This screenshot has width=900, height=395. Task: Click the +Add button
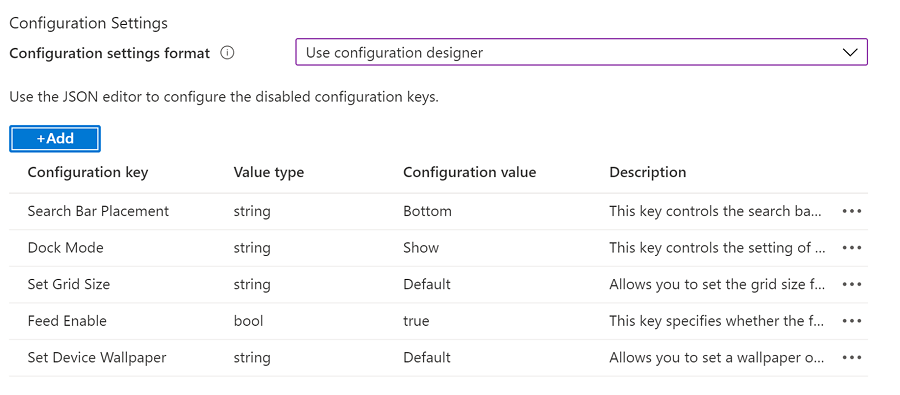[55, 138]
